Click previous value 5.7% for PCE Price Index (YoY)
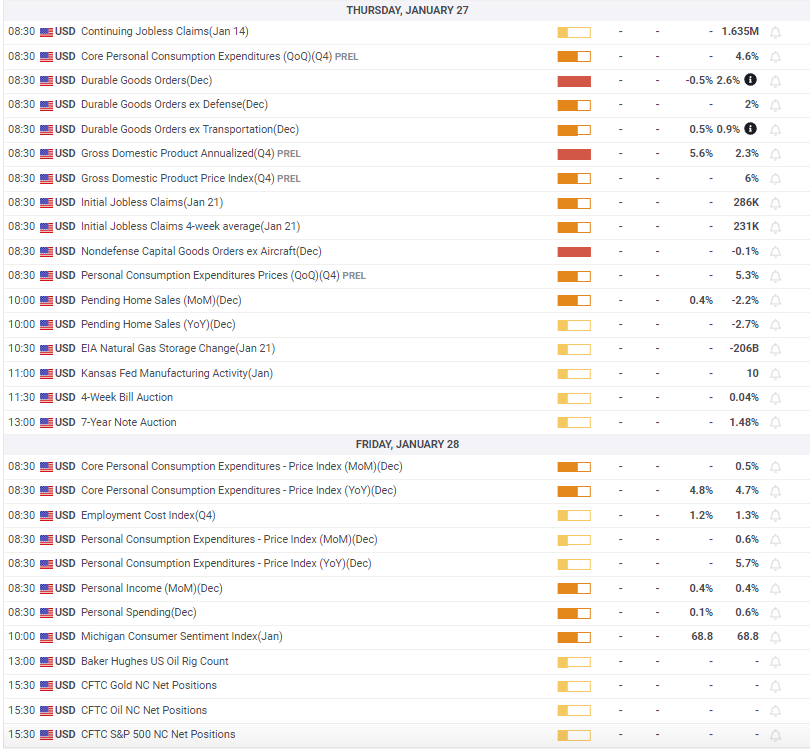 (x=747, y=563)
